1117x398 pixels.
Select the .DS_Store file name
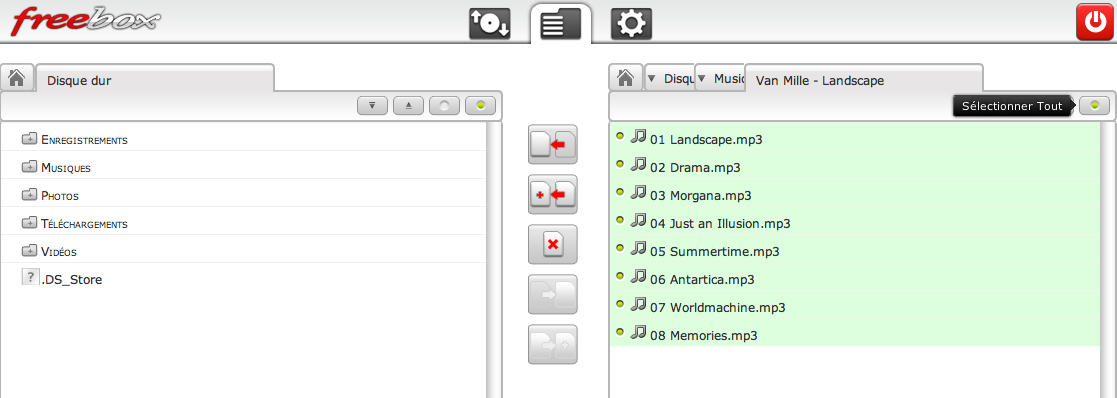click(71, 281)
